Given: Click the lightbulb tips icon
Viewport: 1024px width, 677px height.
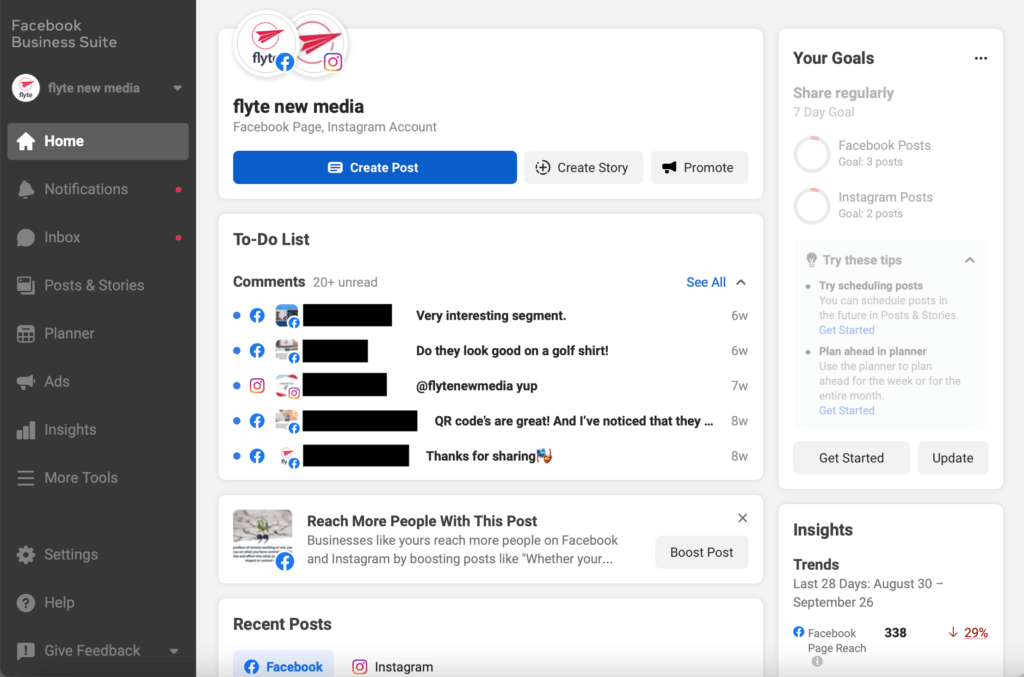Looking at the screenshot, I should point(811,260).
